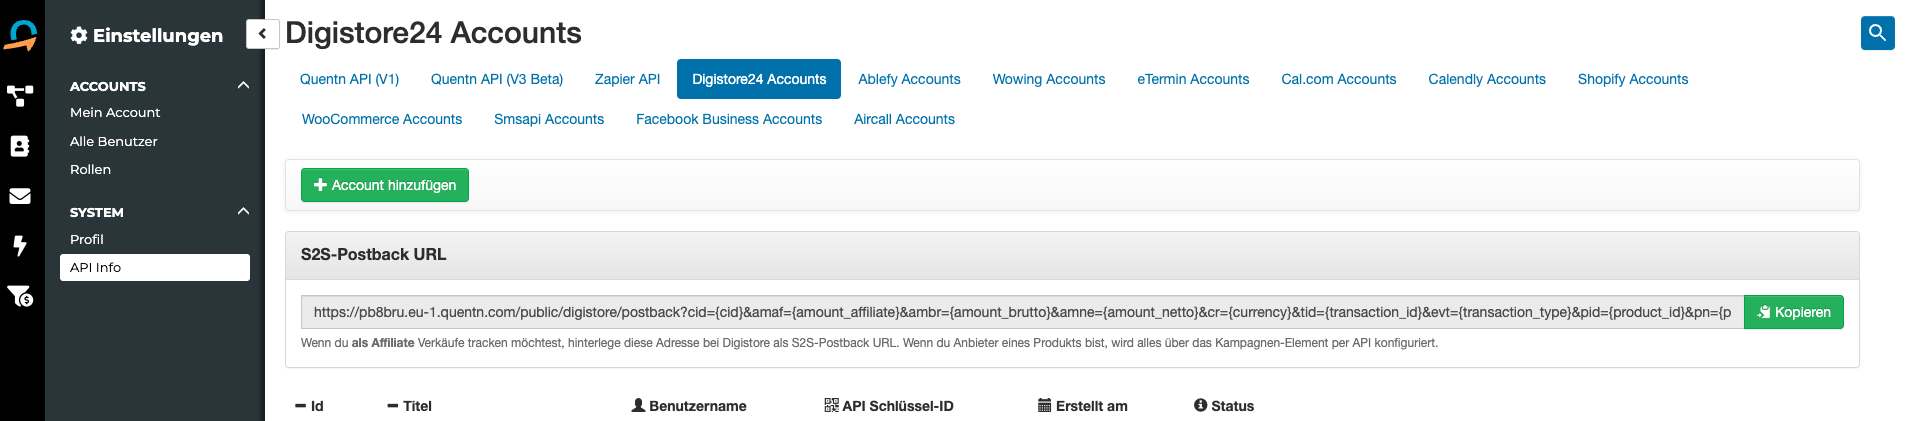This screenshot has height=421, width=1906.
Task: Sort table by Status column
Action: [1224, 406]
